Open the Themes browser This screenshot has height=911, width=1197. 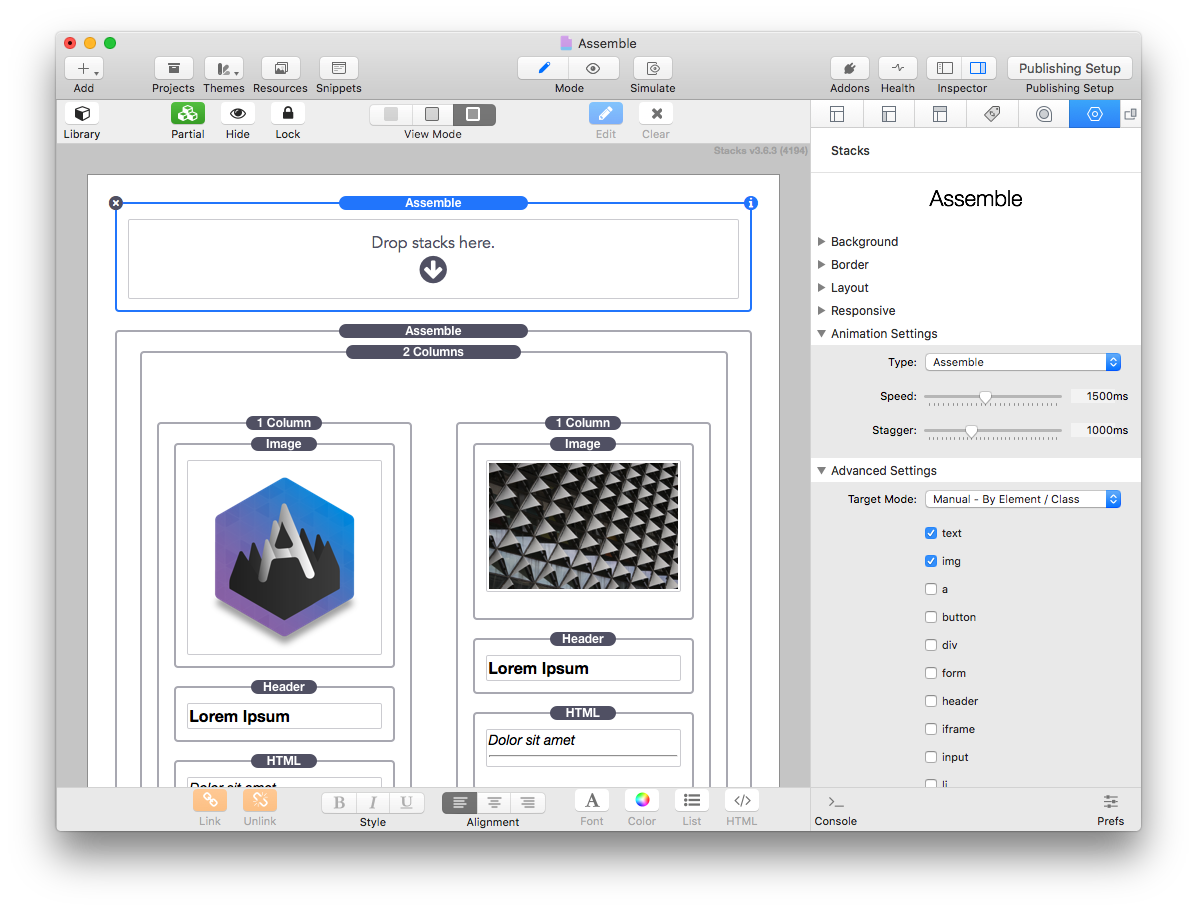[224, 69]
